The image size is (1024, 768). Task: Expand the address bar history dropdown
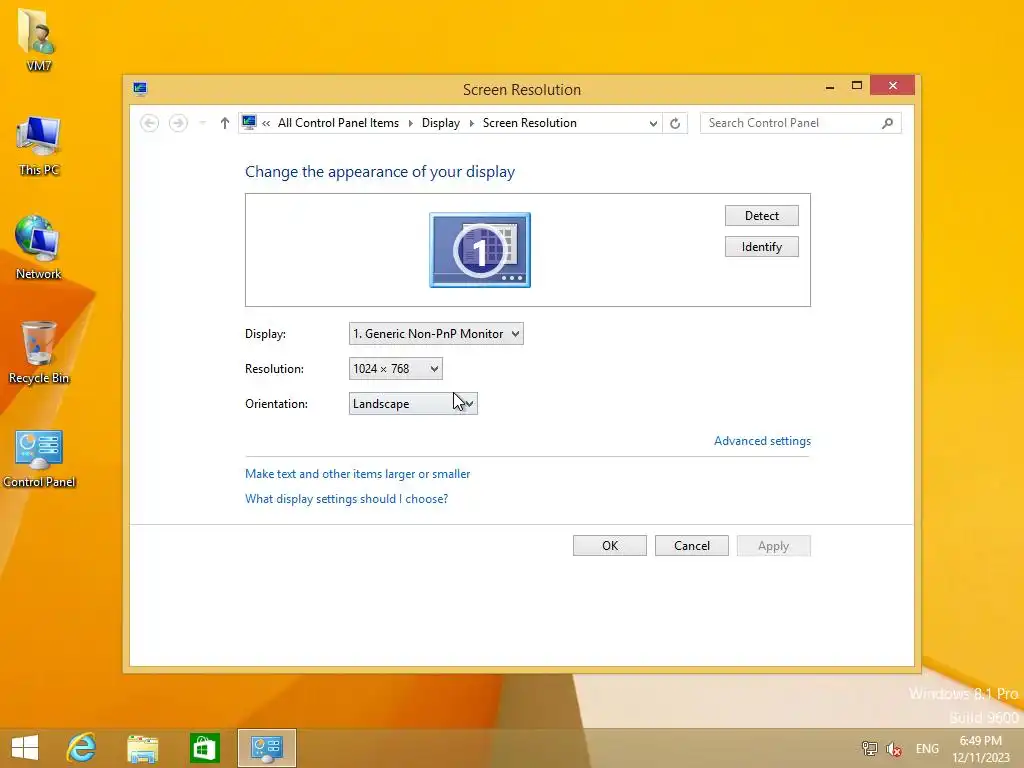point(653,123)
